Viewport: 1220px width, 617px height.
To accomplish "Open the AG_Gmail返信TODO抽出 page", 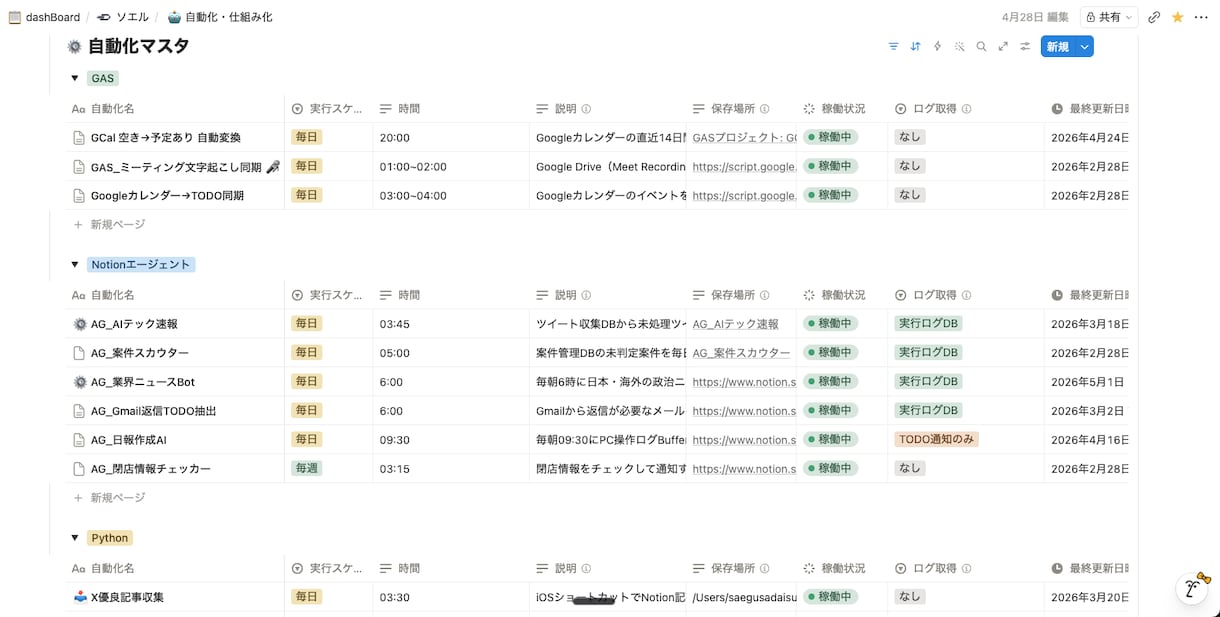I will [153, 411].
